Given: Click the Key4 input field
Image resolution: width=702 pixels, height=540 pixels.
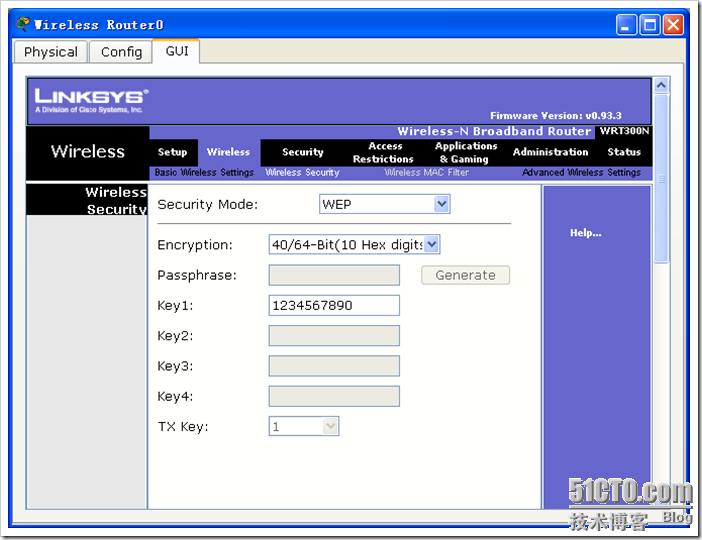Looking at the screenshot, I should [334, 396].
